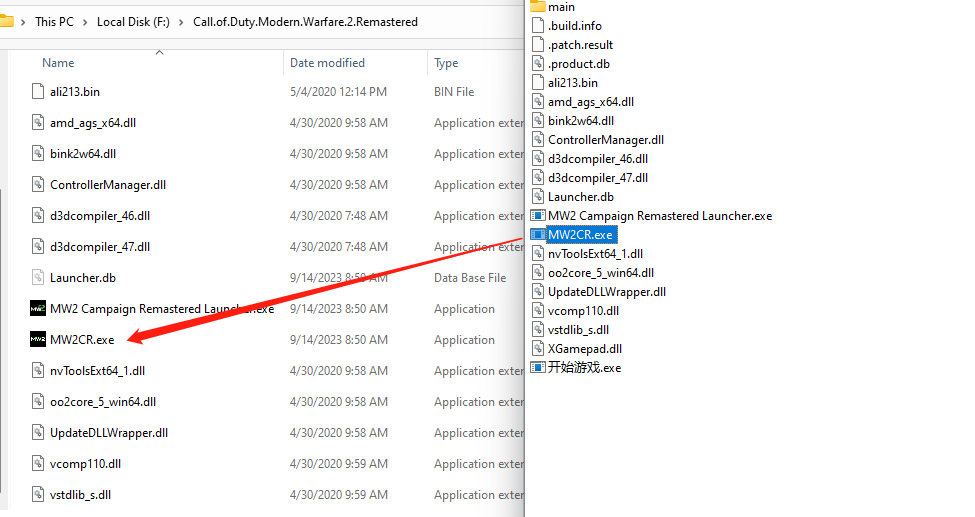Select UpdateDLLWrapper.dll name in right panel
This screenshot has width=975, height=517.
[x=607, y=292]
